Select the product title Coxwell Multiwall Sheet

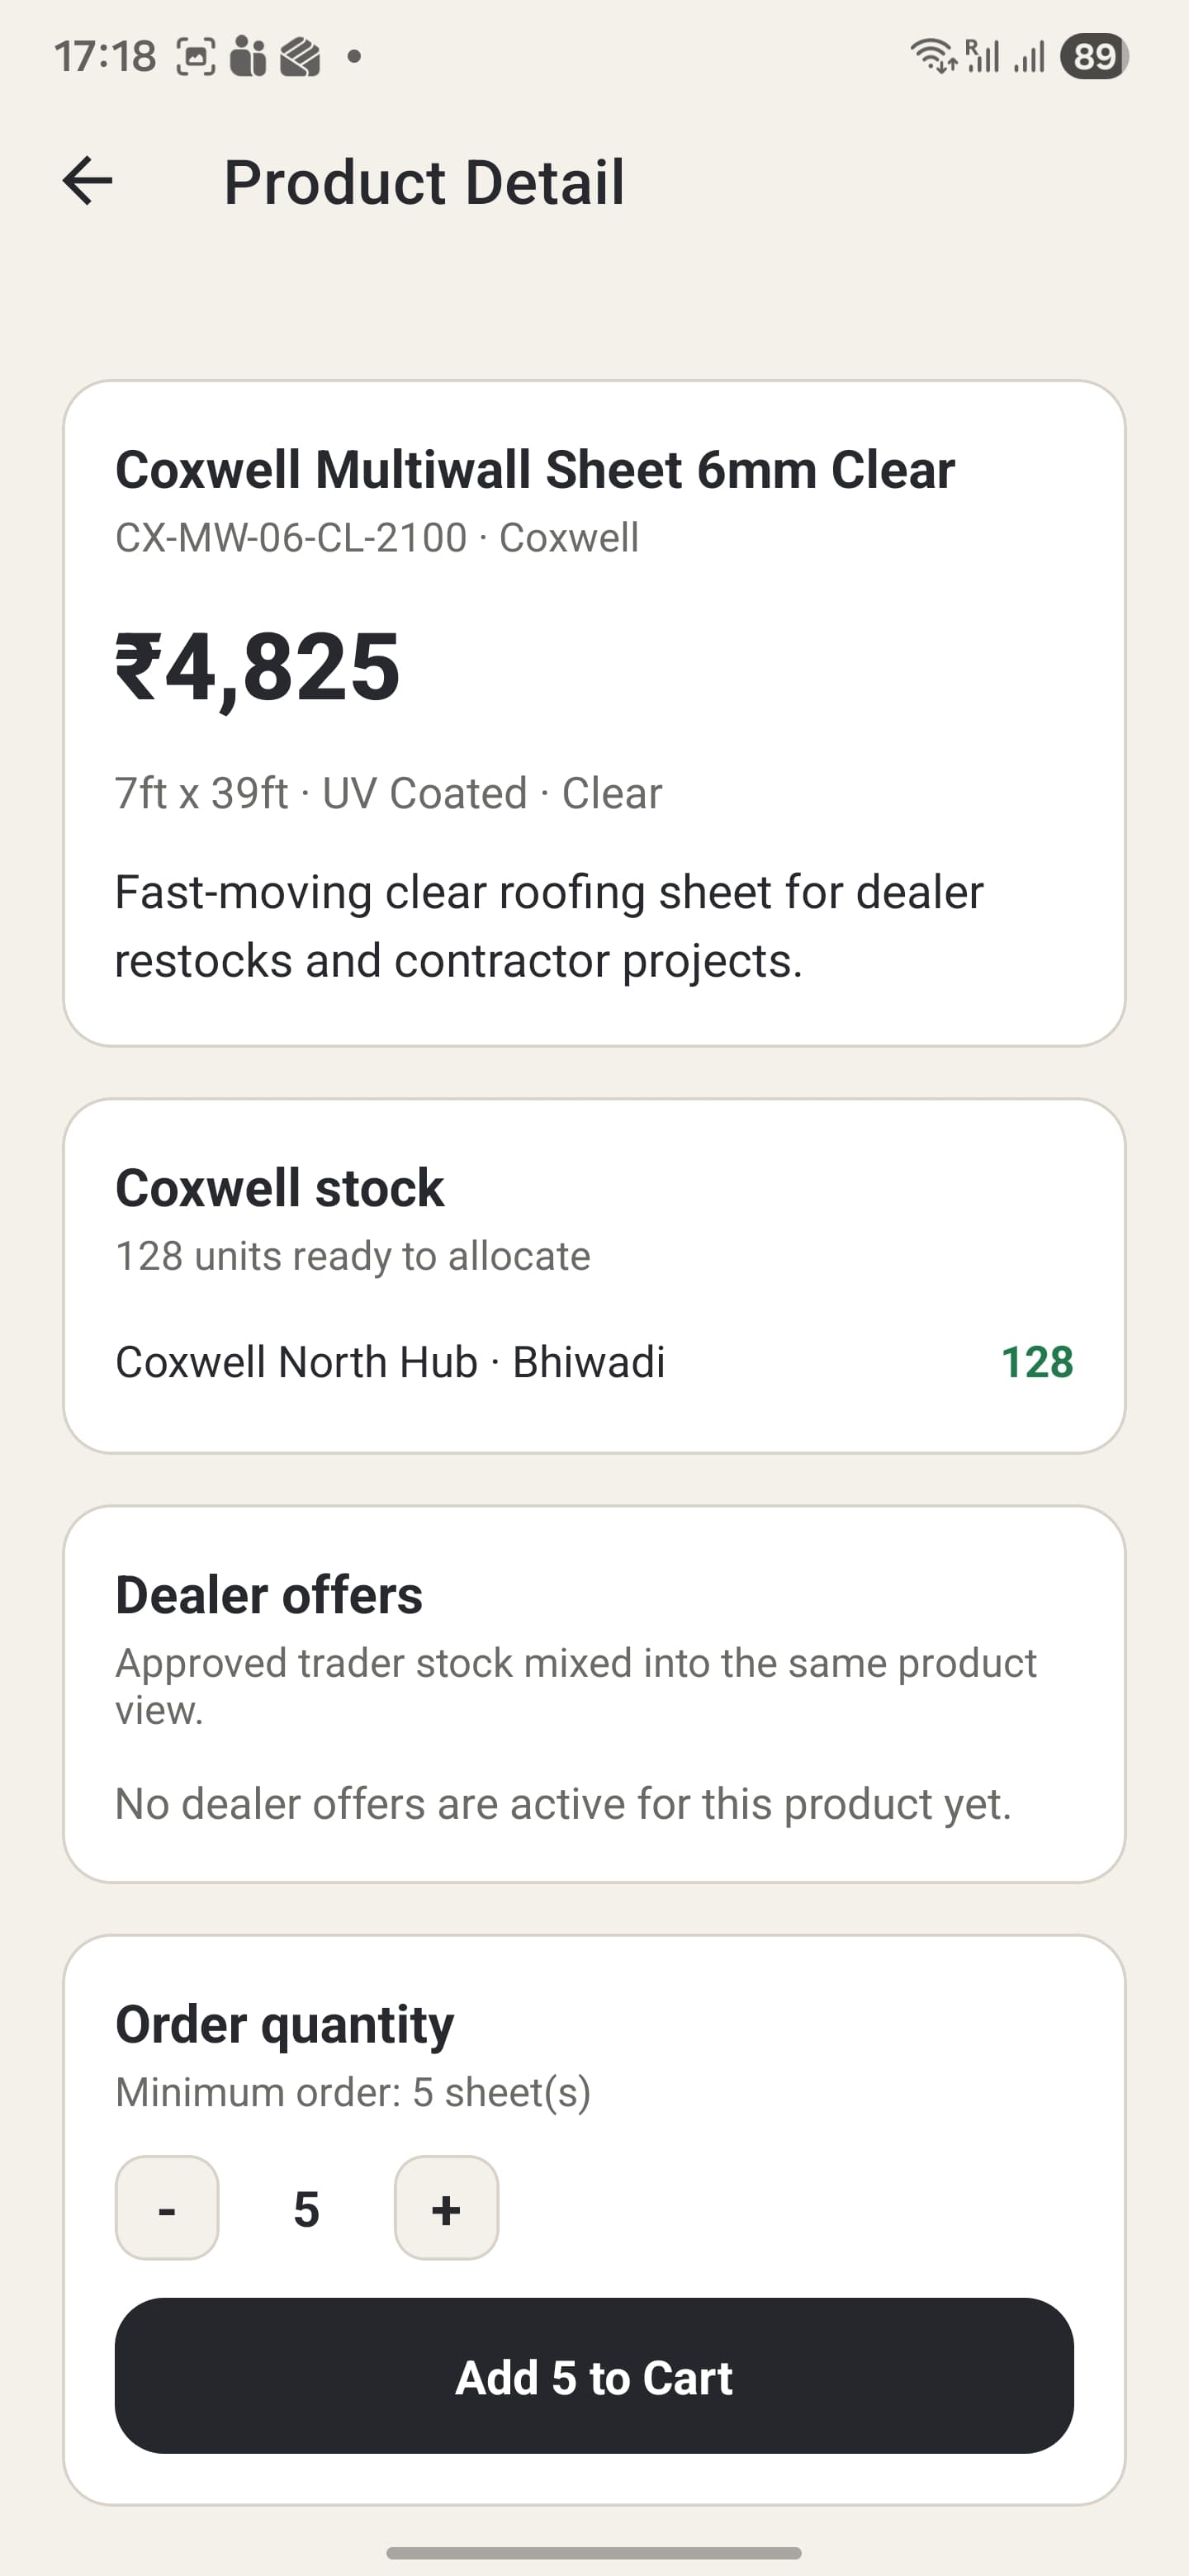point(536,468)
